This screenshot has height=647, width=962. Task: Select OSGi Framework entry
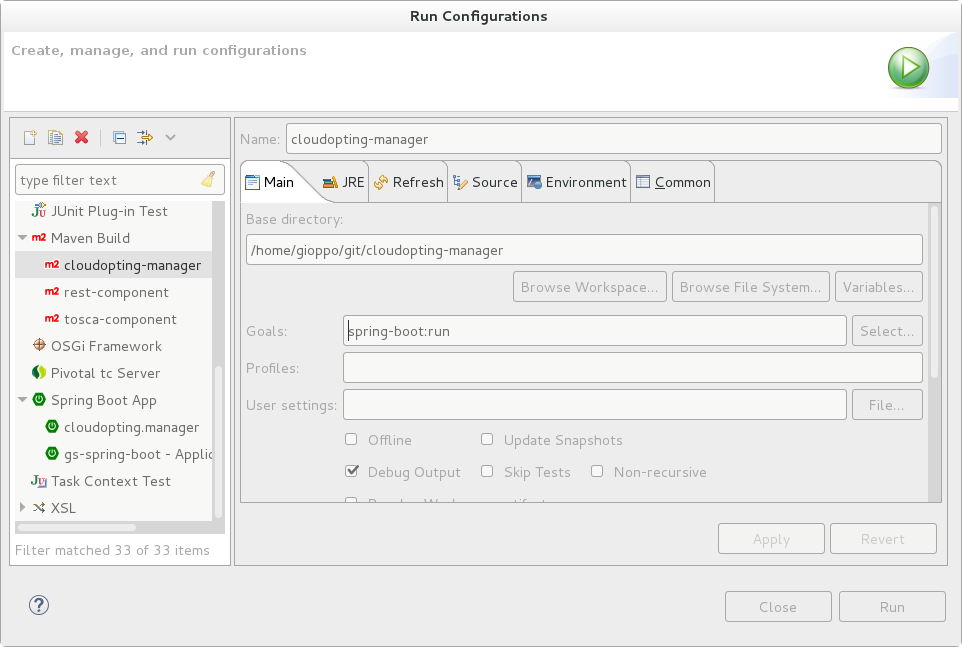[114, 346]
